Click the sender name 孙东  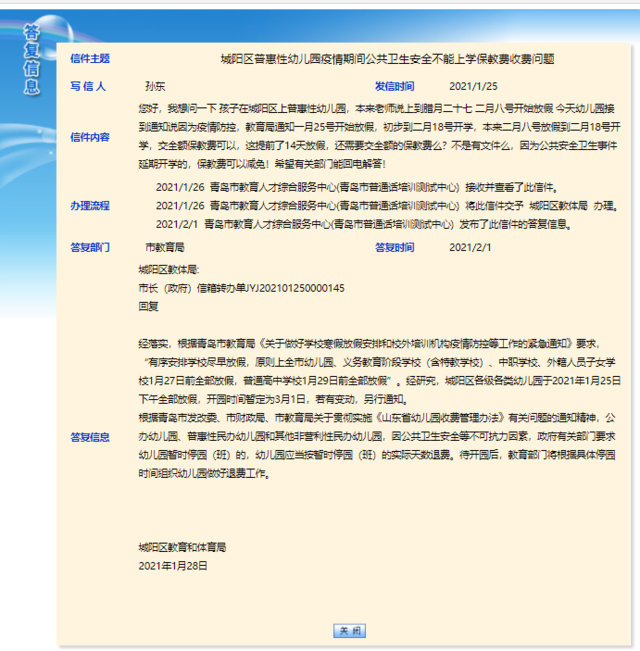coord(155,86)
